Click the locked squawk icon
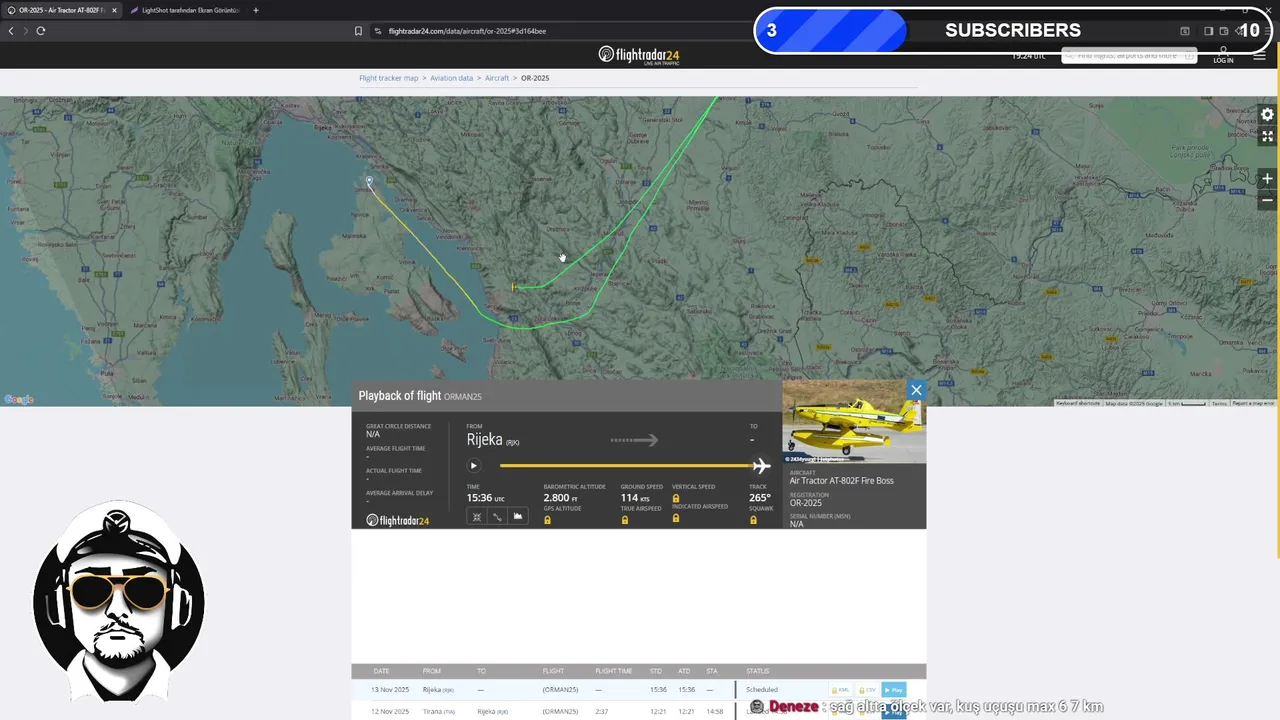The width and height of the screenshot is (1280, 720). (x=755, y=520)
